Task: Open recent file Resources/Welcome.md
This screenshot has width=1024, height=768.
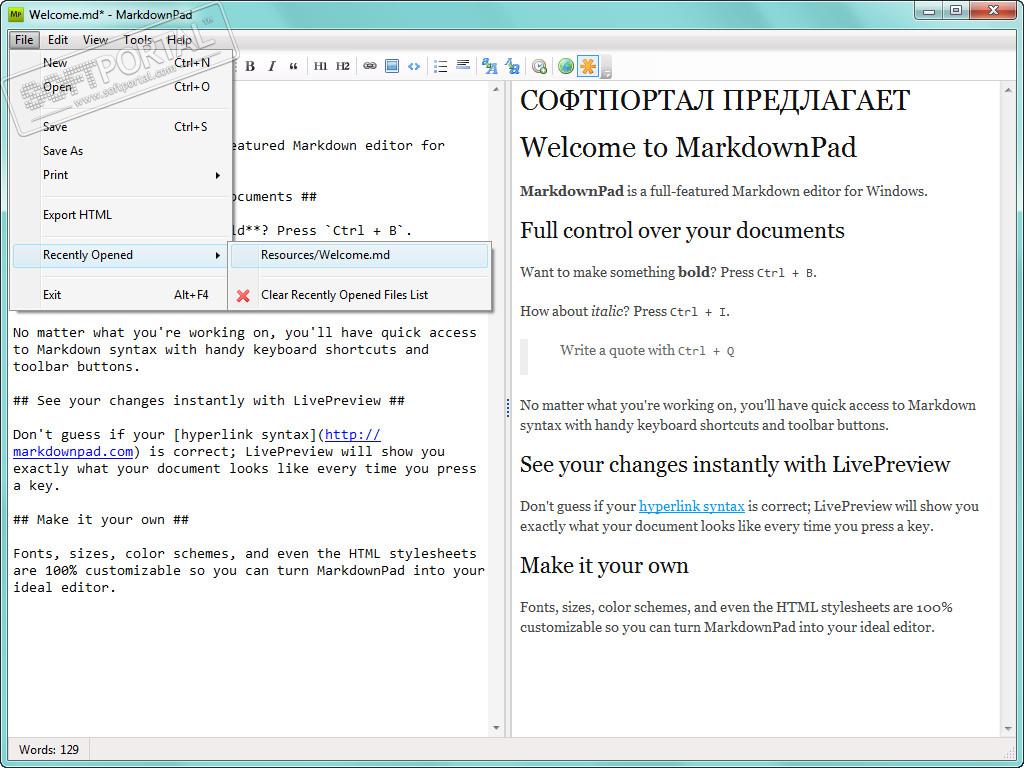Action: tap(359, 255)
